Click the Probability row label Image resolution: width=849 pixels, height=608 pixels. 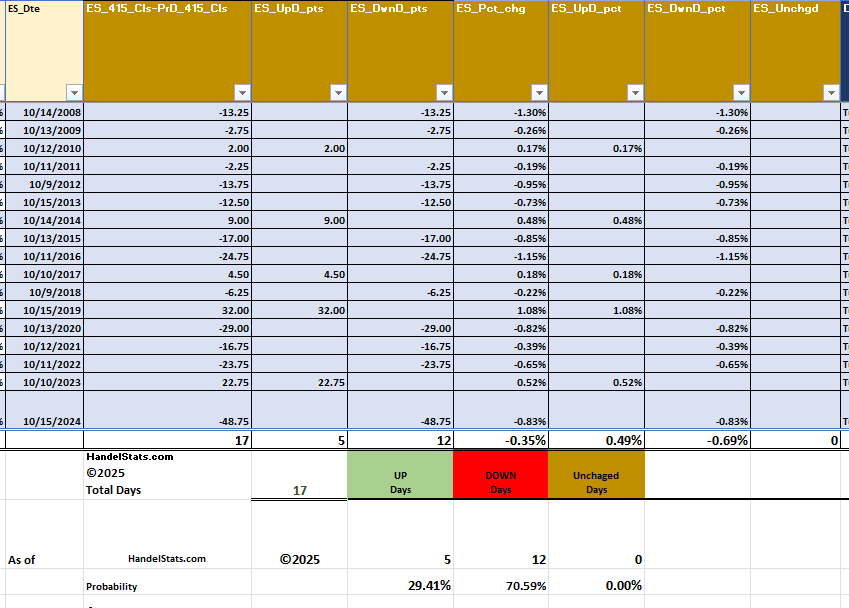click(112, 586)
